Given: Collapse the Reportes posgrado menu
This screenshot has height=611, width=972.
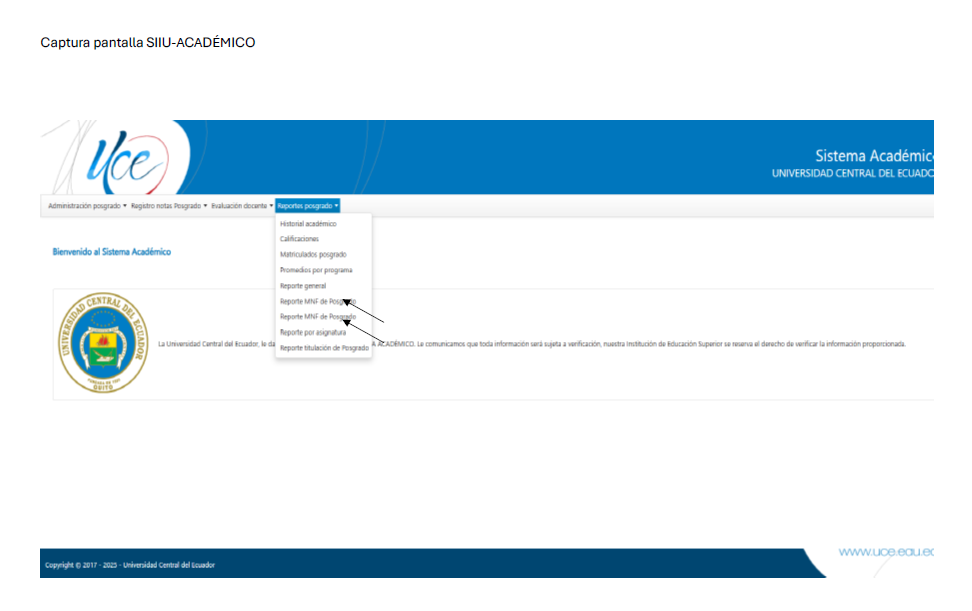Looking at the screenshot, I should 308,206.
